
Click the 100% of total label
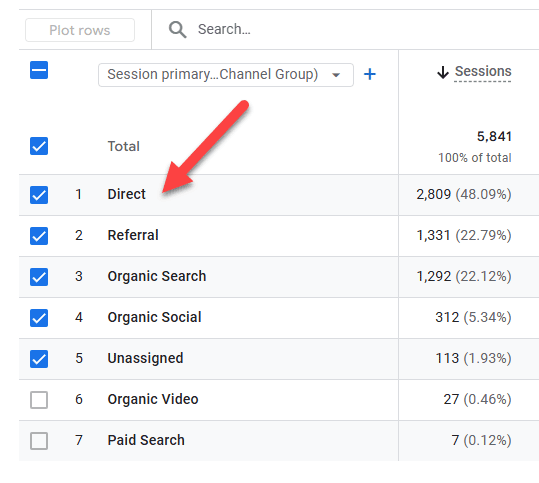(x=475, y=158)
